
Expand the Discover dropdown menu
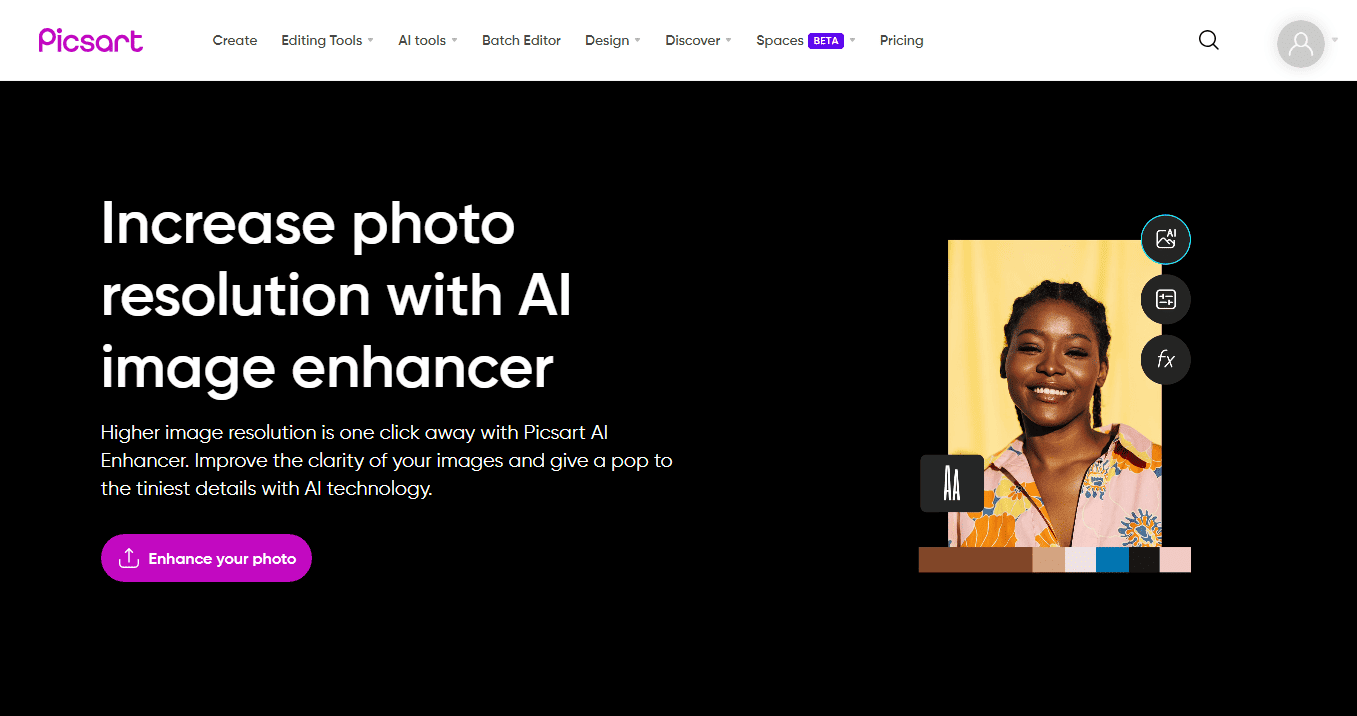pos(698,41)
